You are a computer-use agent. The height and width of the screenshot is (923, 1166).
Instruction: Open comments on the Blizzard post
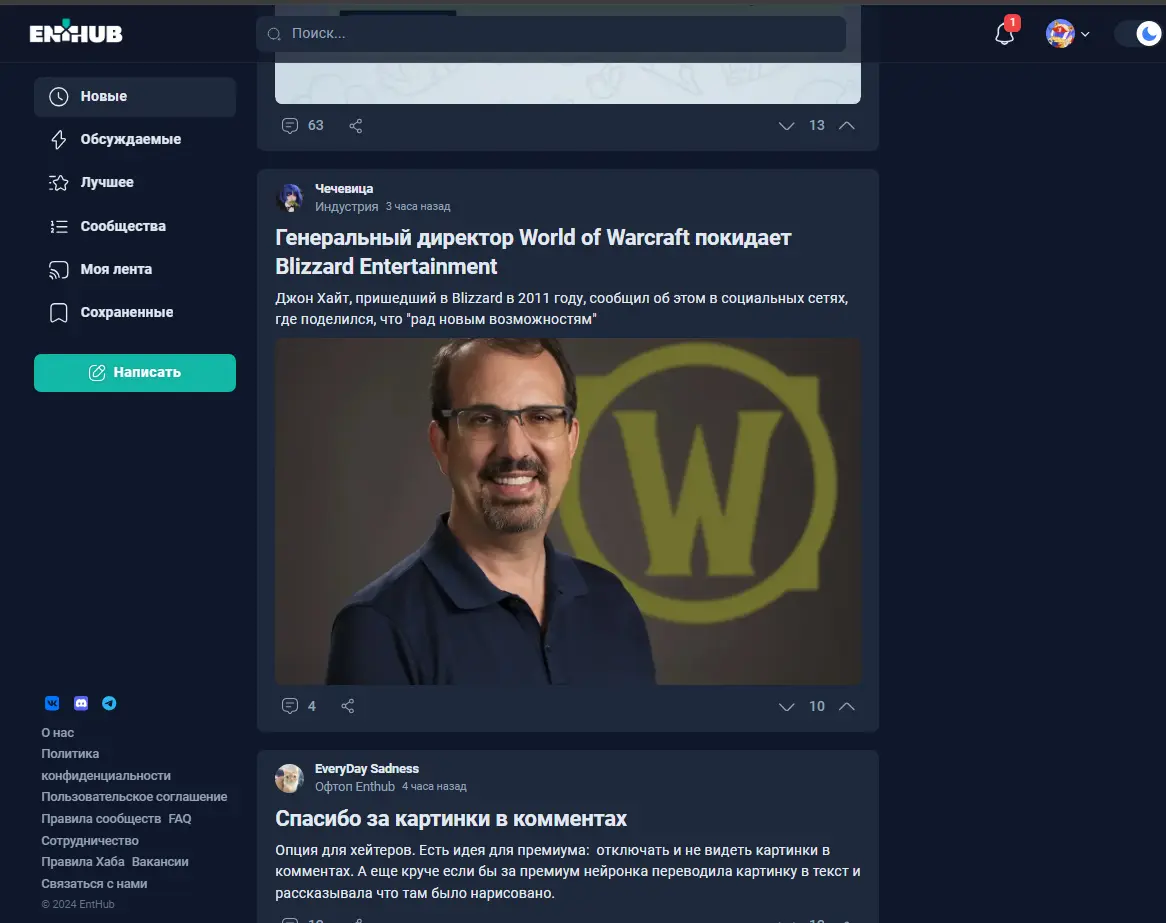pos(299,706)
